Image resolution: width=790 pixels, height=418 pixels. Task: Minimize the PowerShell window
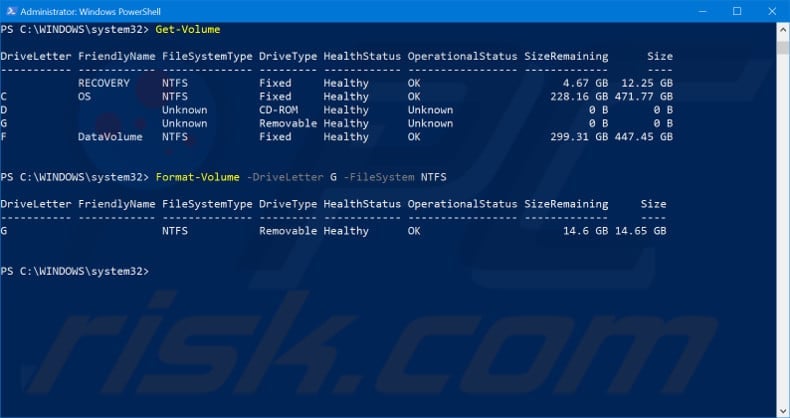[703, 11]
